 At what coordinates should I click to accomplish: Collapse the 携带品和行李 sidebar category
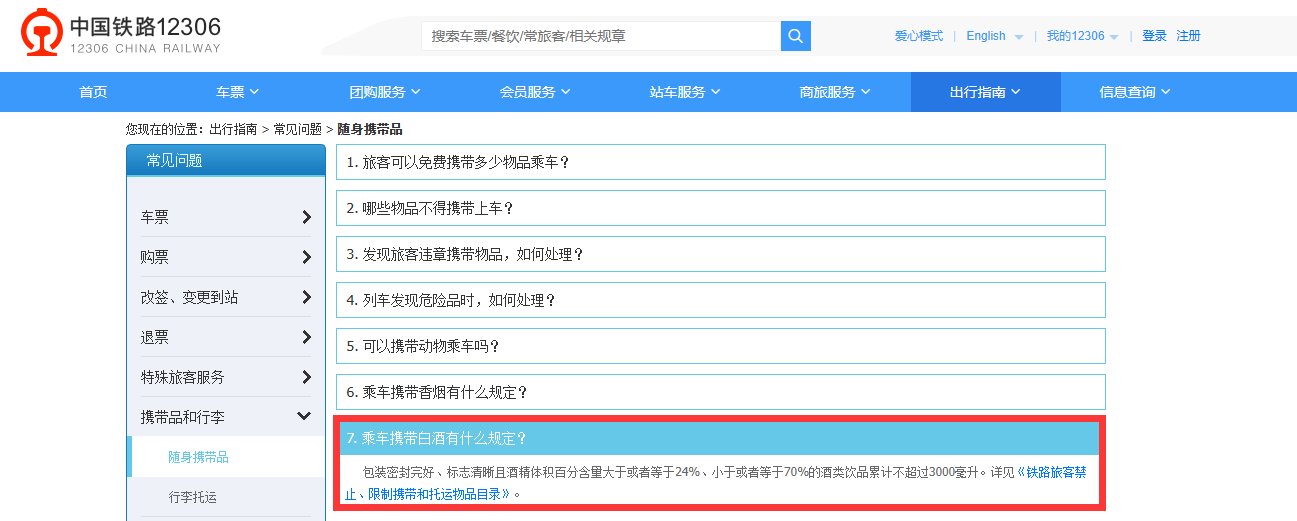[226, 417]
